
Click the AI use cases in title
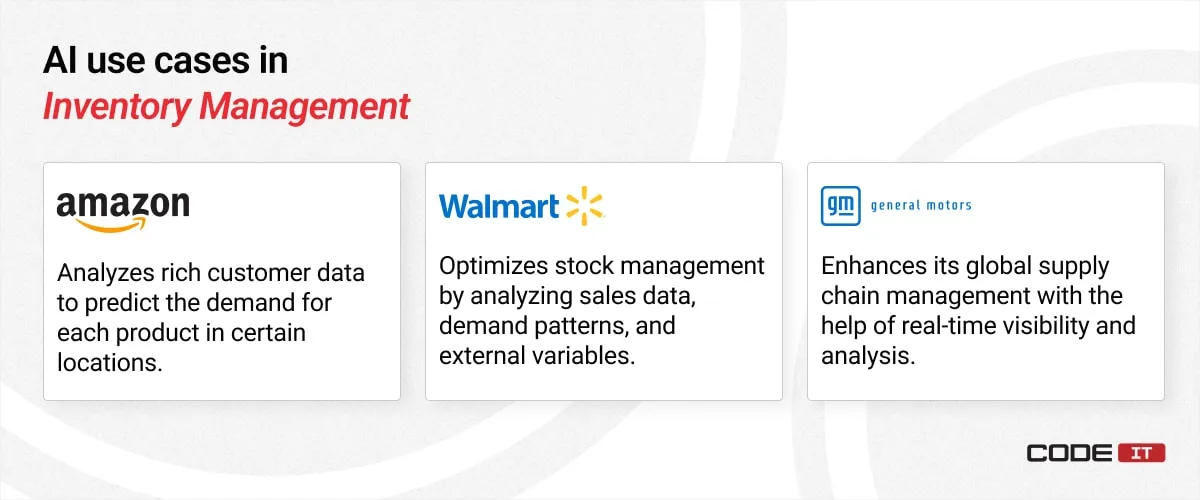pyautogui.click(x=165, y=62)
